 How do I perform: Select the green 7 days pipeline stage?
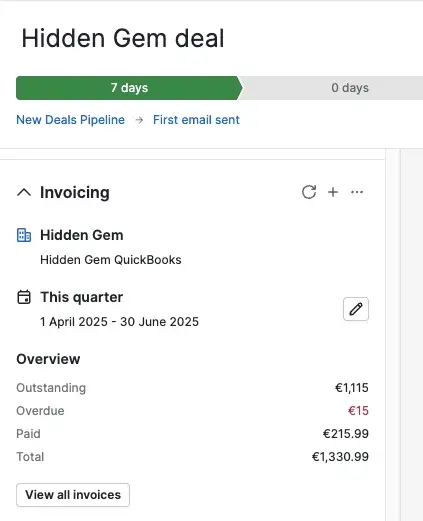pos(129,88)
